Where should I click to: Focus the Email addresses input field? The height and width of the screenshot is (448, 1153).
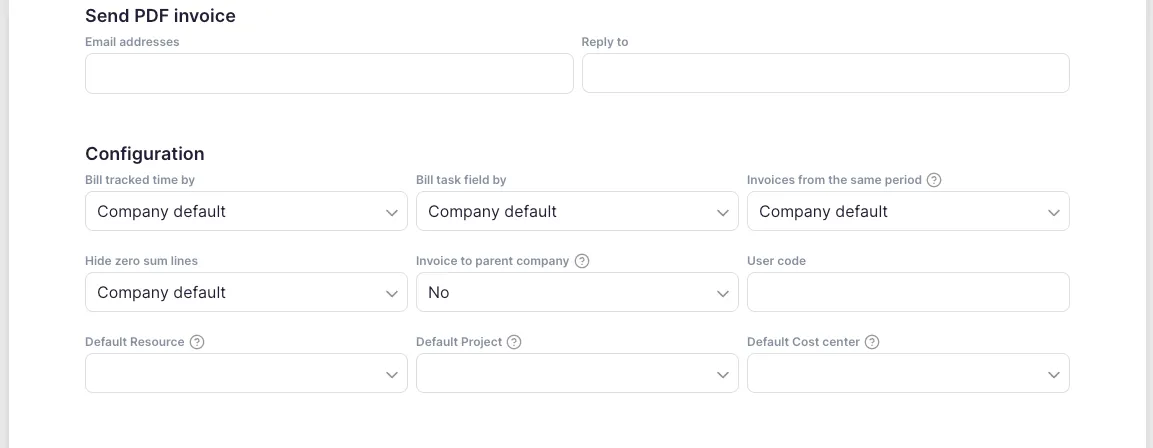(x=329, y=74)
